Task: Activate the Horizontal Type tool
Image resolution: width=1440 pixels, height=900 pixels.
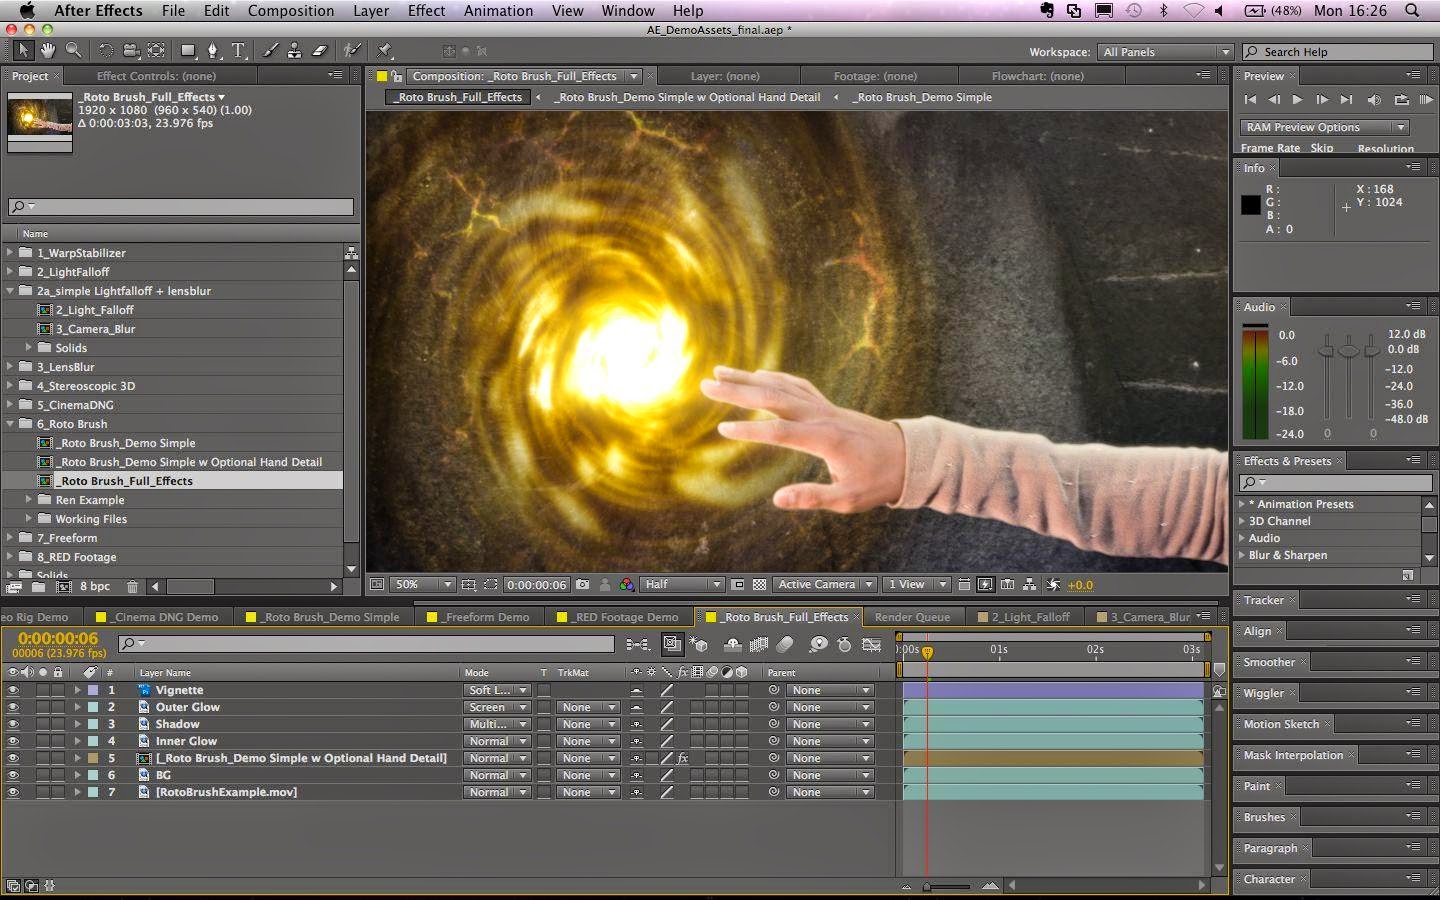Action: click(237, 48)
